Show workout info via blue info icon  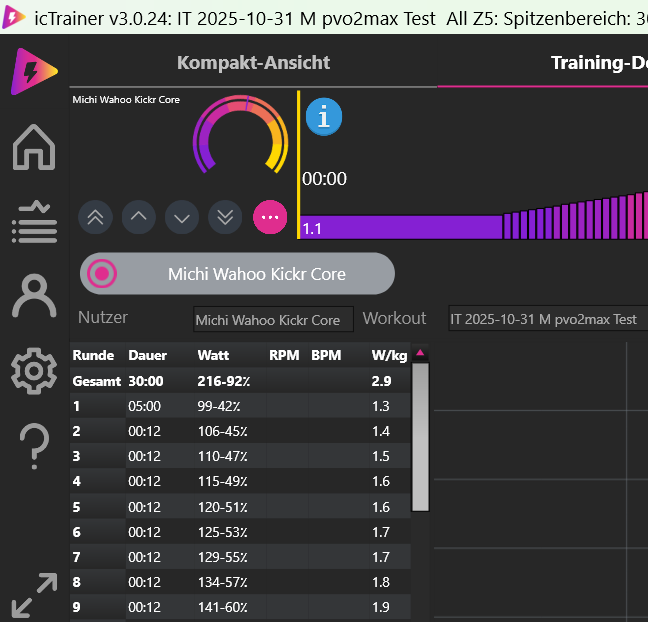click(x=323, y=117)
